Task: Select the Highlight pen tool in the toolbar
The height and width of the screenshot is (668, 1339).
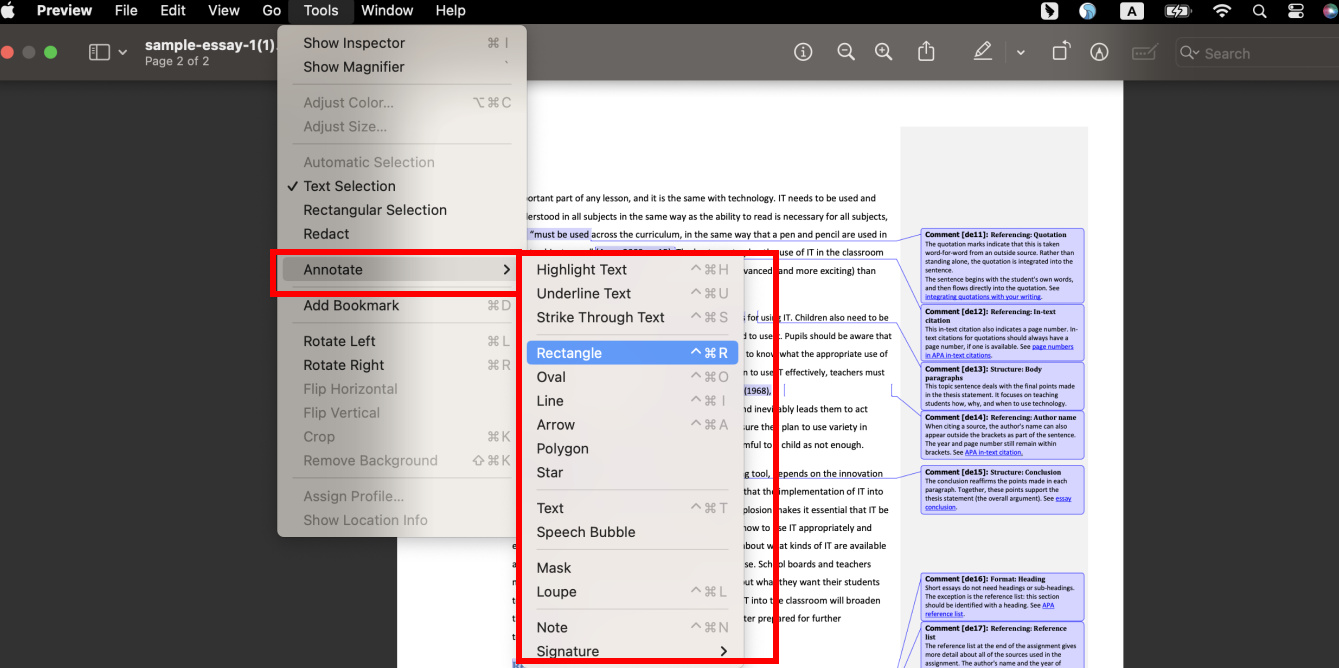Action: (983, 52)
